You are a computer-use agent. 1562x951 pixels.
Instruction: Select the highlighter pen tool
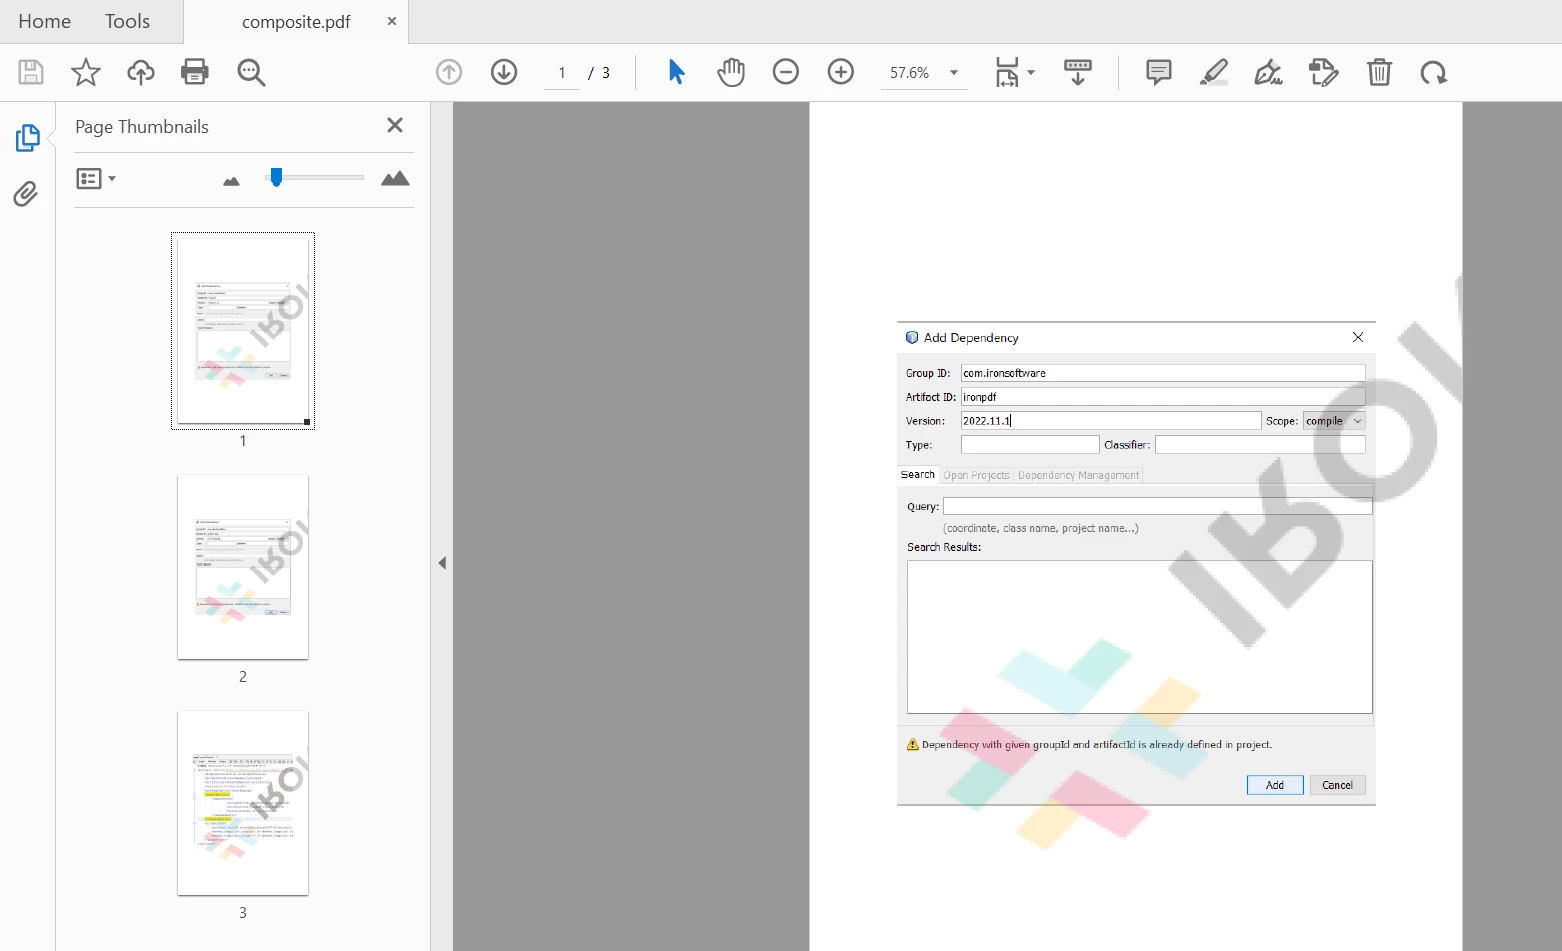1214,72
